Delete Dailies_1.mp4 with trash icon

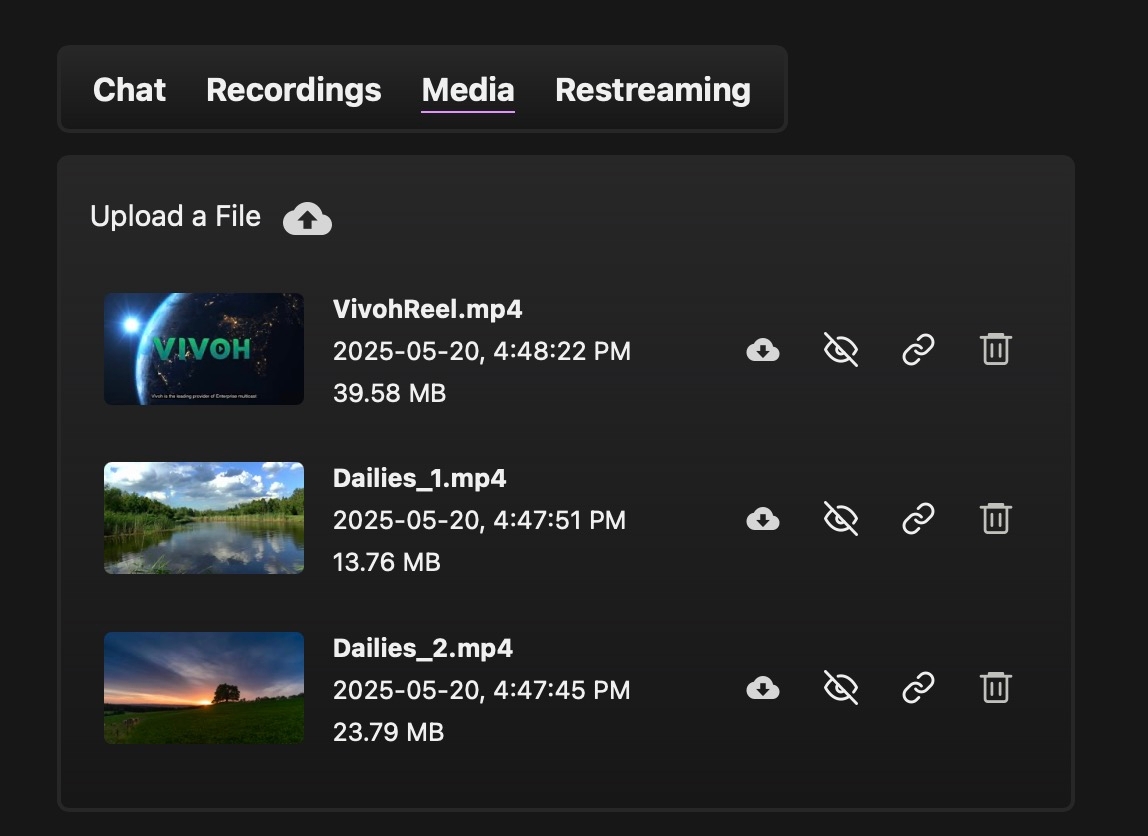coord(995,518)
